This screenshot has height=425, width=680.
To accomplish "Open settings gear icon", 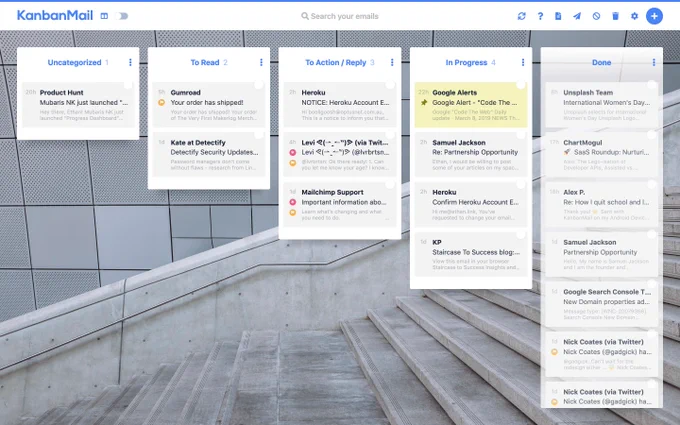I will [x=634, y=16].
